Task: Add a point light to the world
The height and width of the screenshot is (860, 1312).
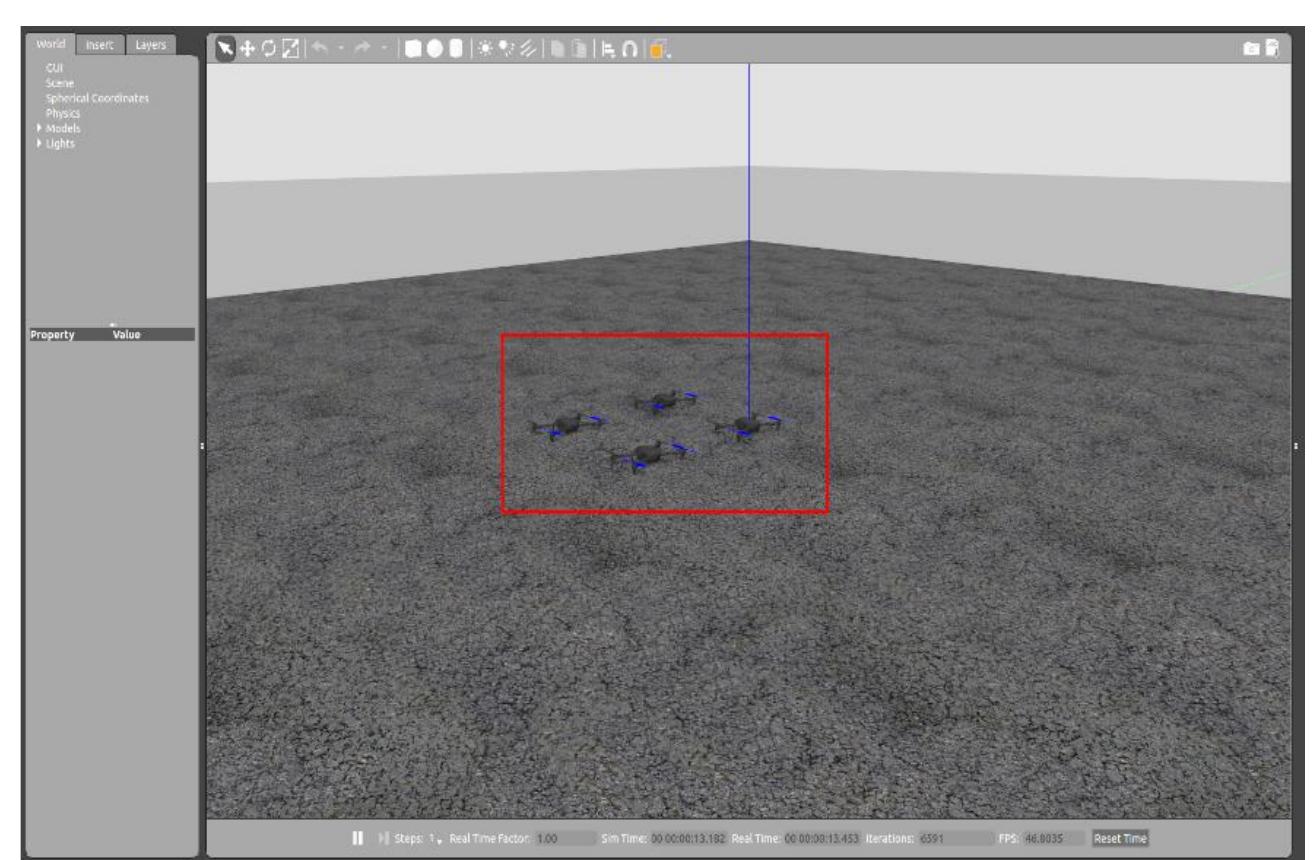Action: click(x=483, y=45)
